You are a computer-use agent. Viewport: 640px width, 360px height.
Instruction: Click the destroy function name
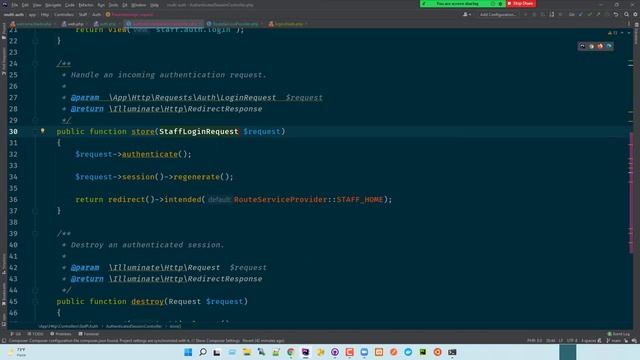[147, 301]
